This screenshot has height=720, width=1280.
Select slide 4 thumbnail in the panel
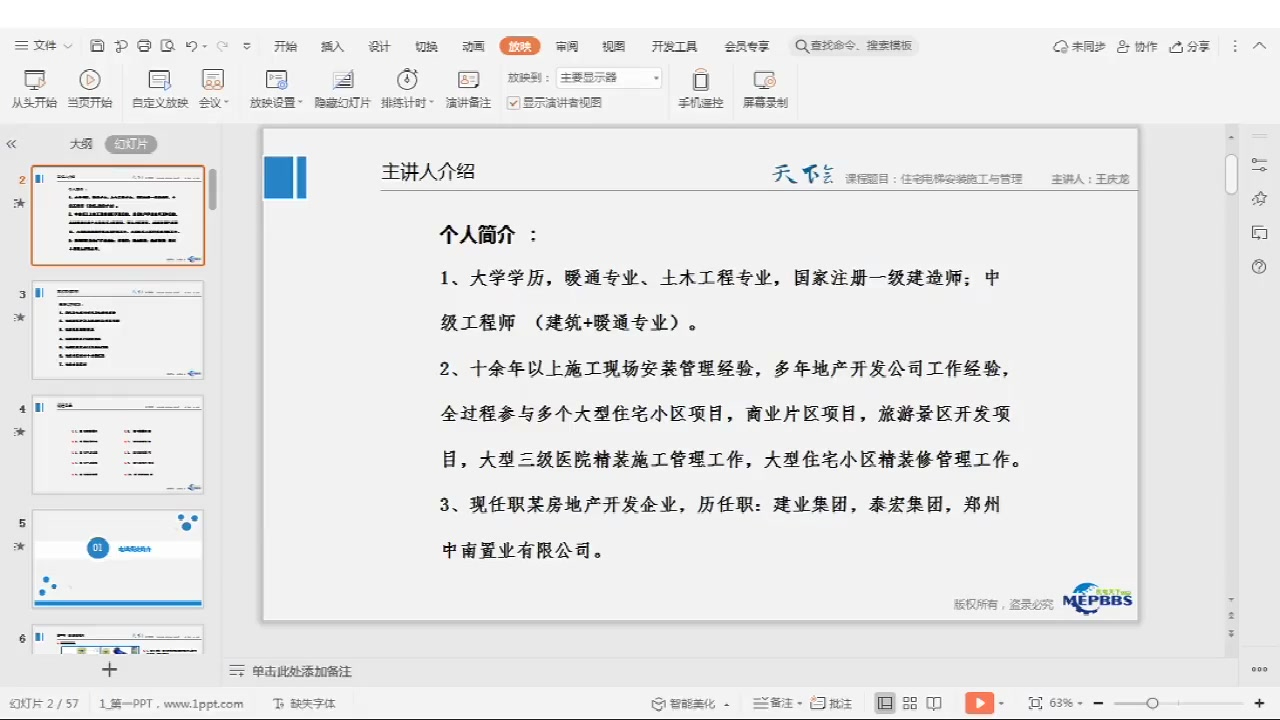pyautogui.click(x=117, y=444)
